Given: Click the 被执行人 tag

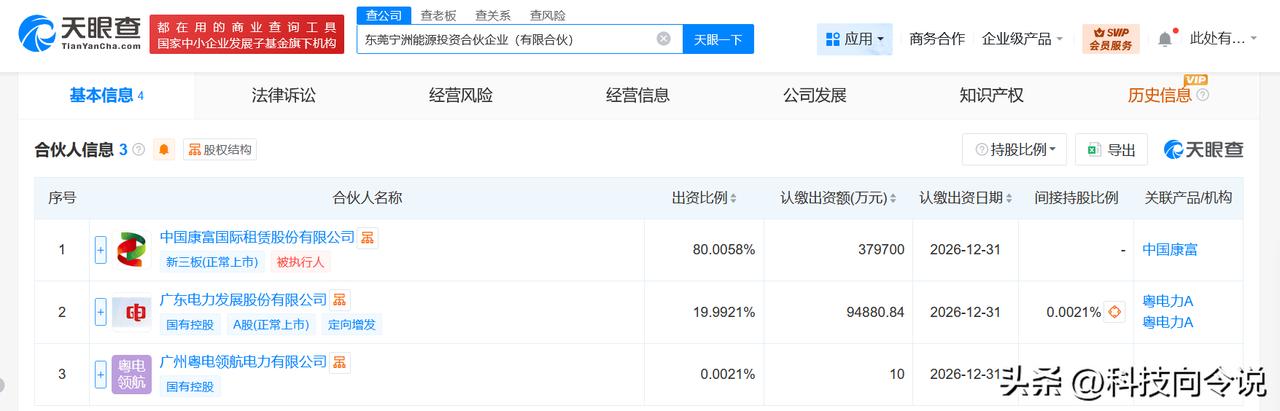Looking at the screenshot, I should (x=301, y=262).
